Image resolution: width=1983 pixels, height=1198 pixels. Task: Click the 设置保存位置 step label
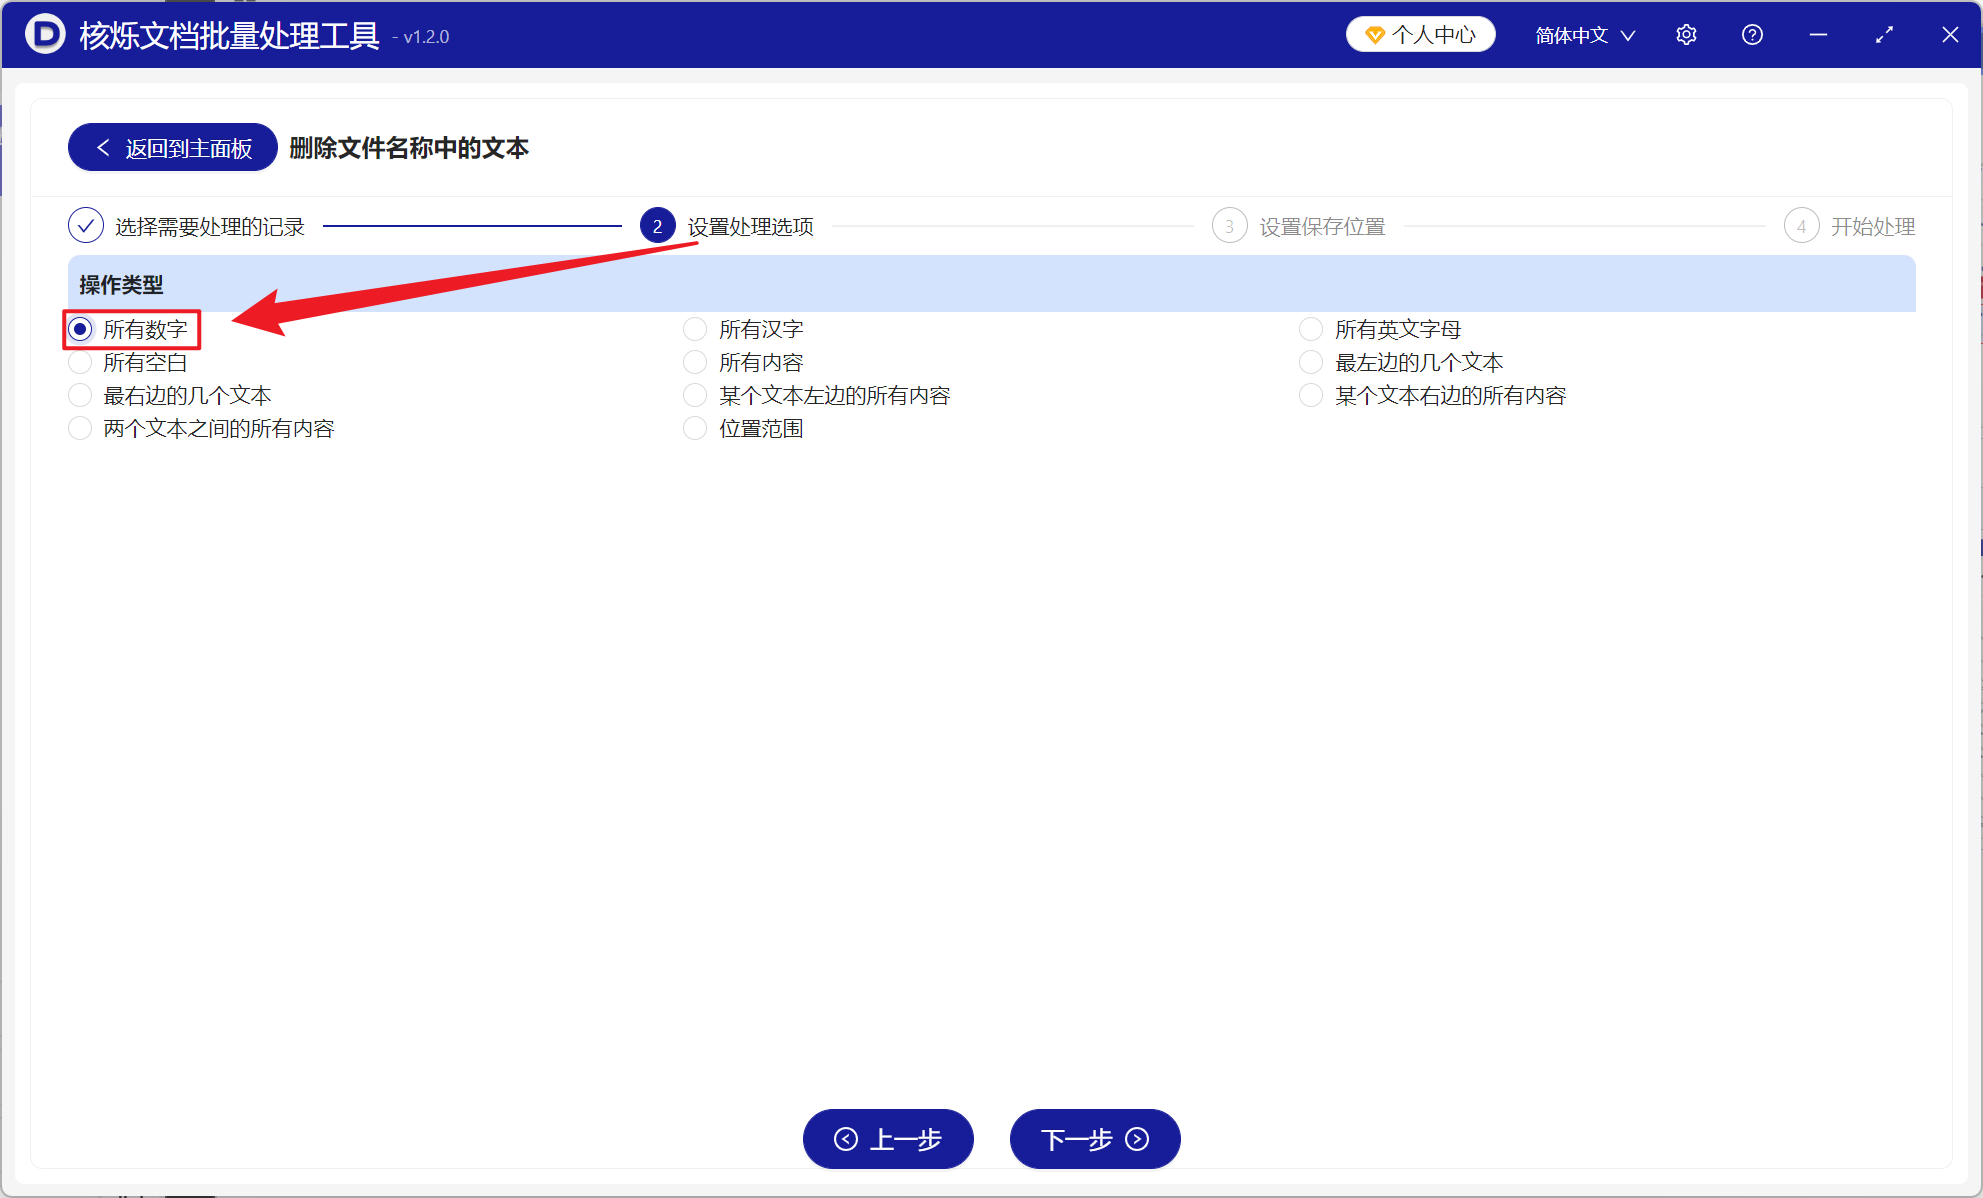point(1322,225)
